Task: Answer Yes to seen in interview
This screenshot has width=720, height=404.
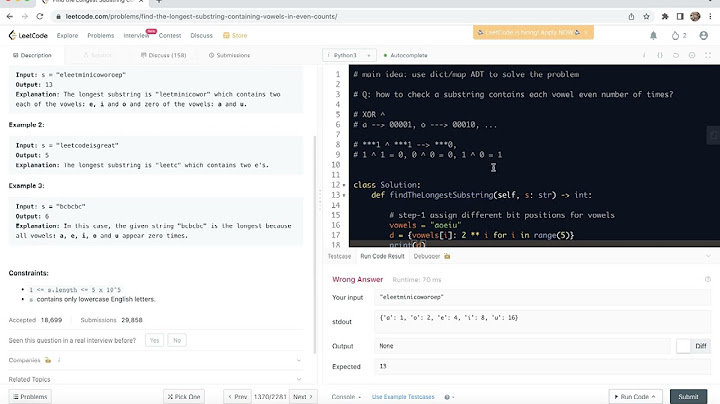Action: [154, 340]
